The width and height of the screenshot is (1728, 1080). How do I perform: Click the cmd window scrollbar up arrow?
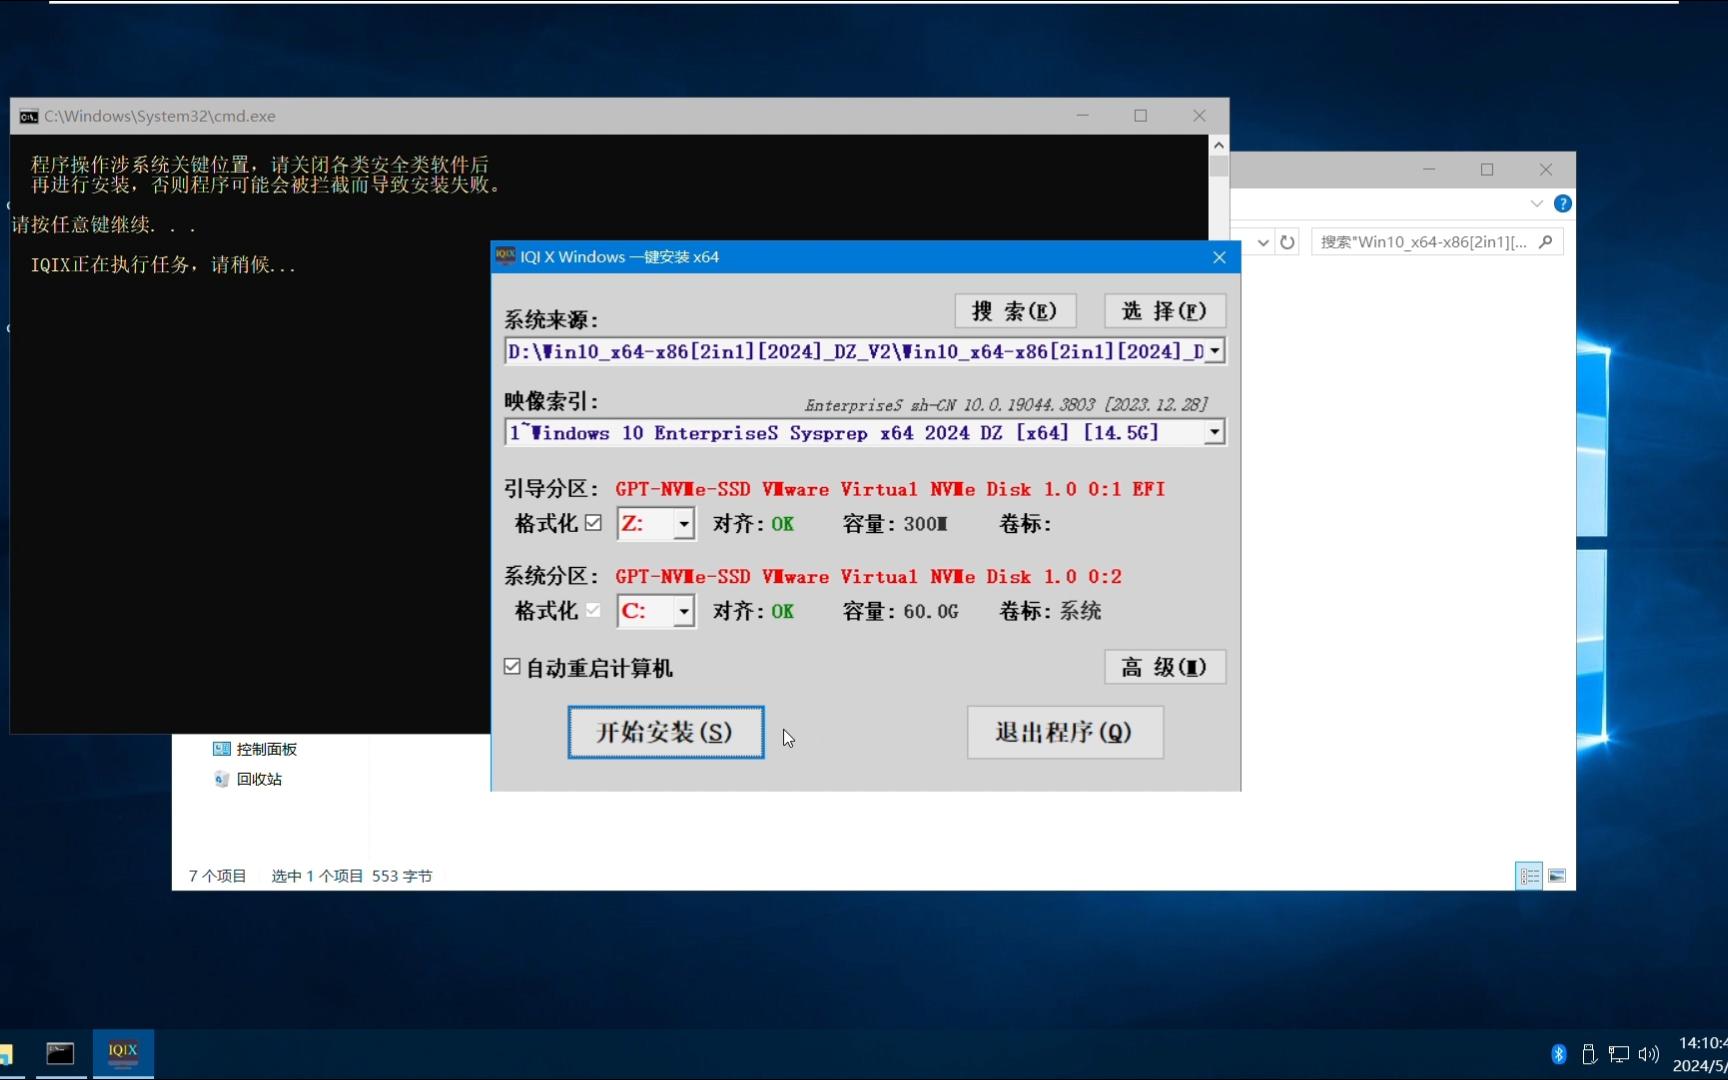(1219, 145)
